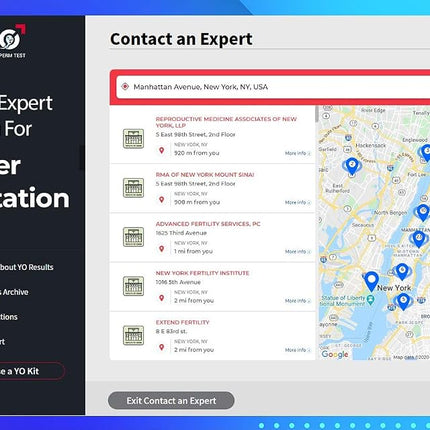Click red pin beside Extend Fertility distance
This screenshot has width=430, height=430.
pos(162,347)
